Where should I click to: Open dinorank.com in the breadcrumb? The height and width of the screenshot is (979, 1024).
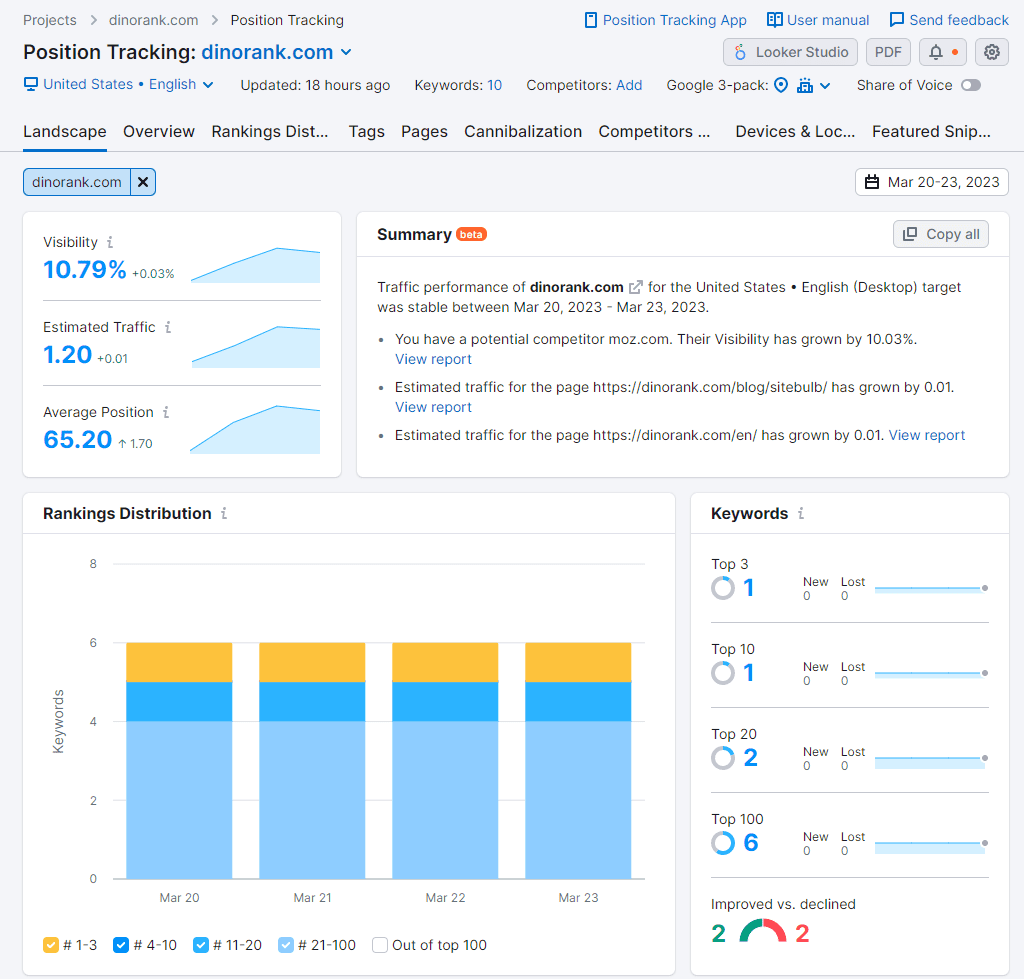(x=153, y=20)
